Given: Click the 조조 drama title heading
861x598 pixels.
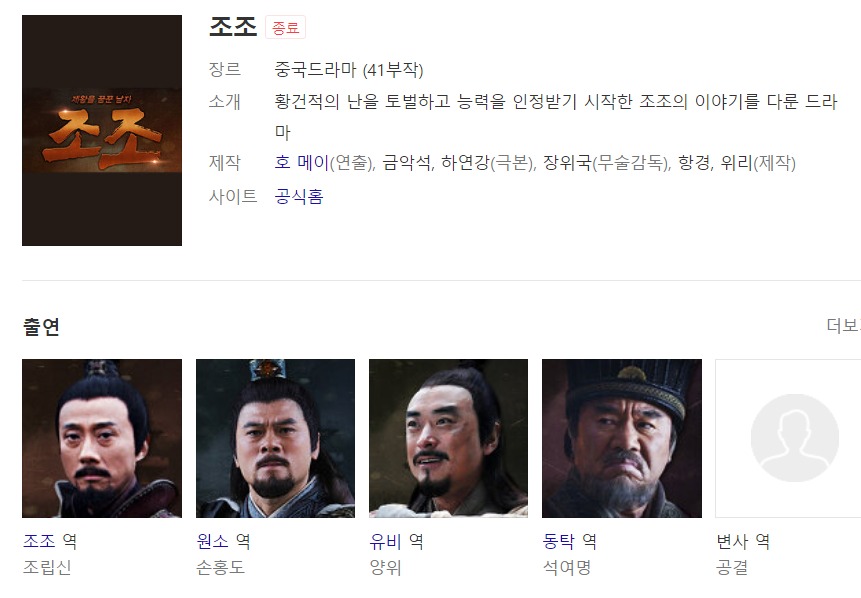Looking at the screenshot, I should pos(233,26).
